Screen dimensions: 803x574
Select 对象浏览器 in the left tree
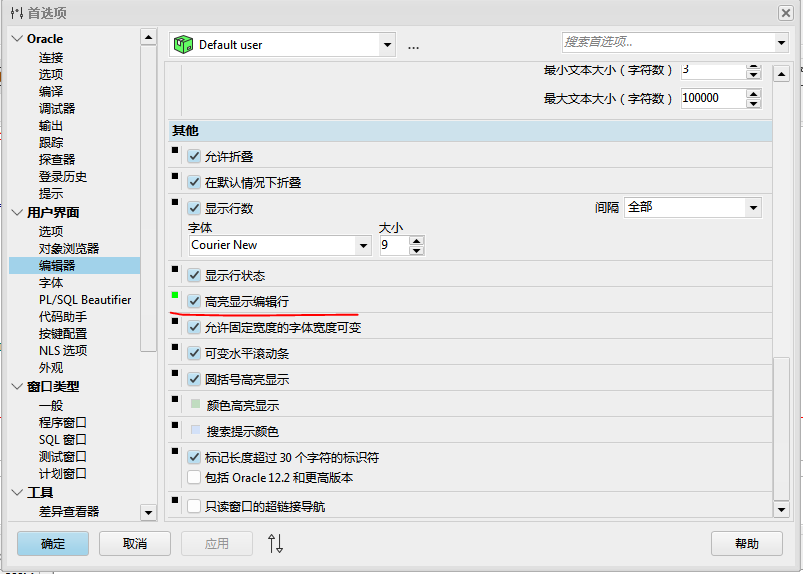coord(68,248)
